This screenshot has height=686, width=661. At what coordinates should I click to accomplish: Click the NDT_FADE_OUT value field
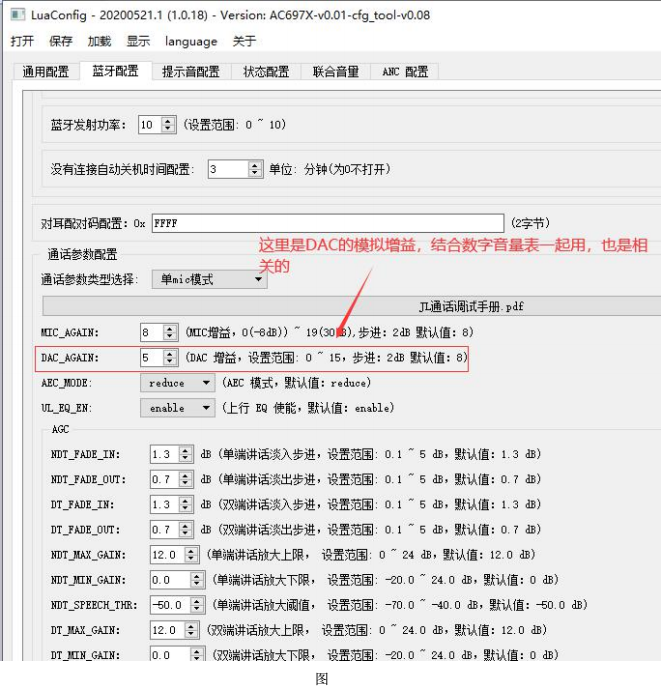pyautogui.click(x=164, y=479)
